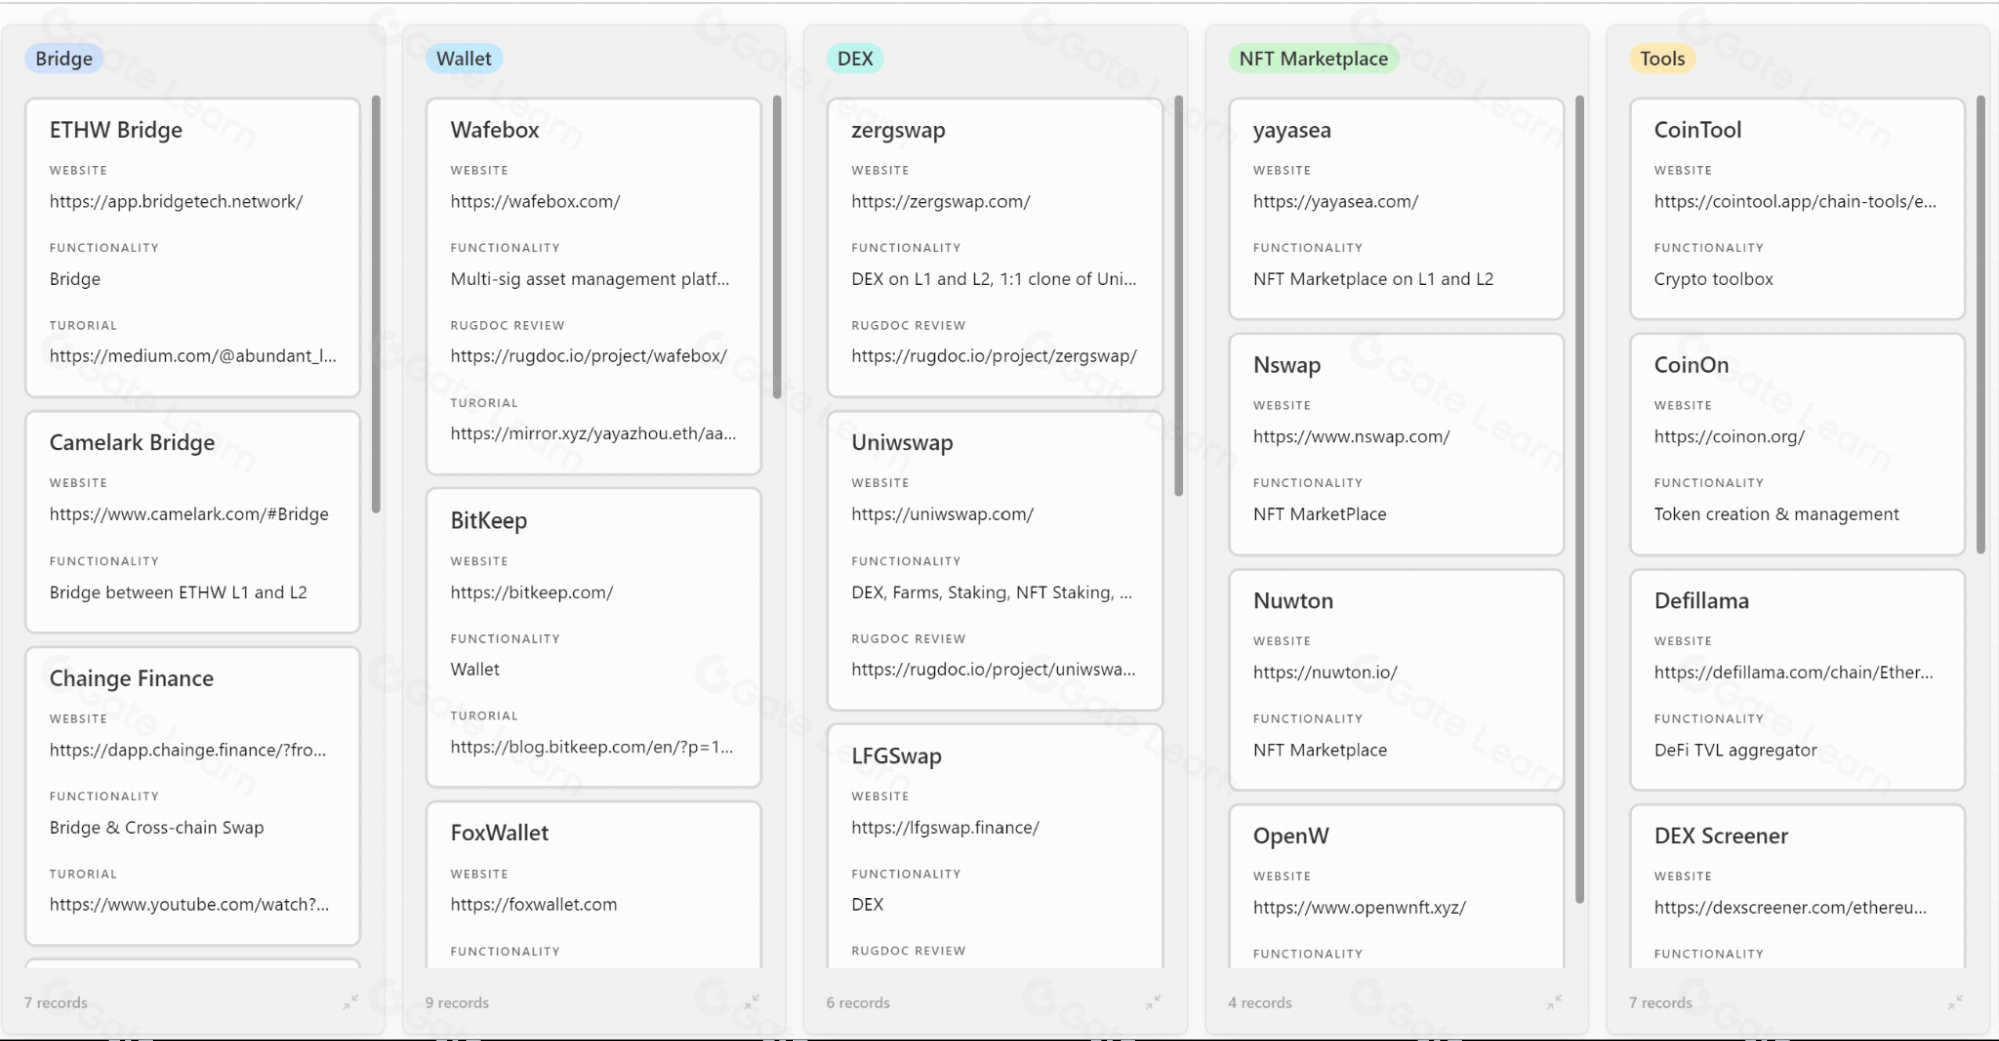The image size is (1999, 1041).
Task: Open the cointool.app chain-tools link
Action: [1795, 201]
